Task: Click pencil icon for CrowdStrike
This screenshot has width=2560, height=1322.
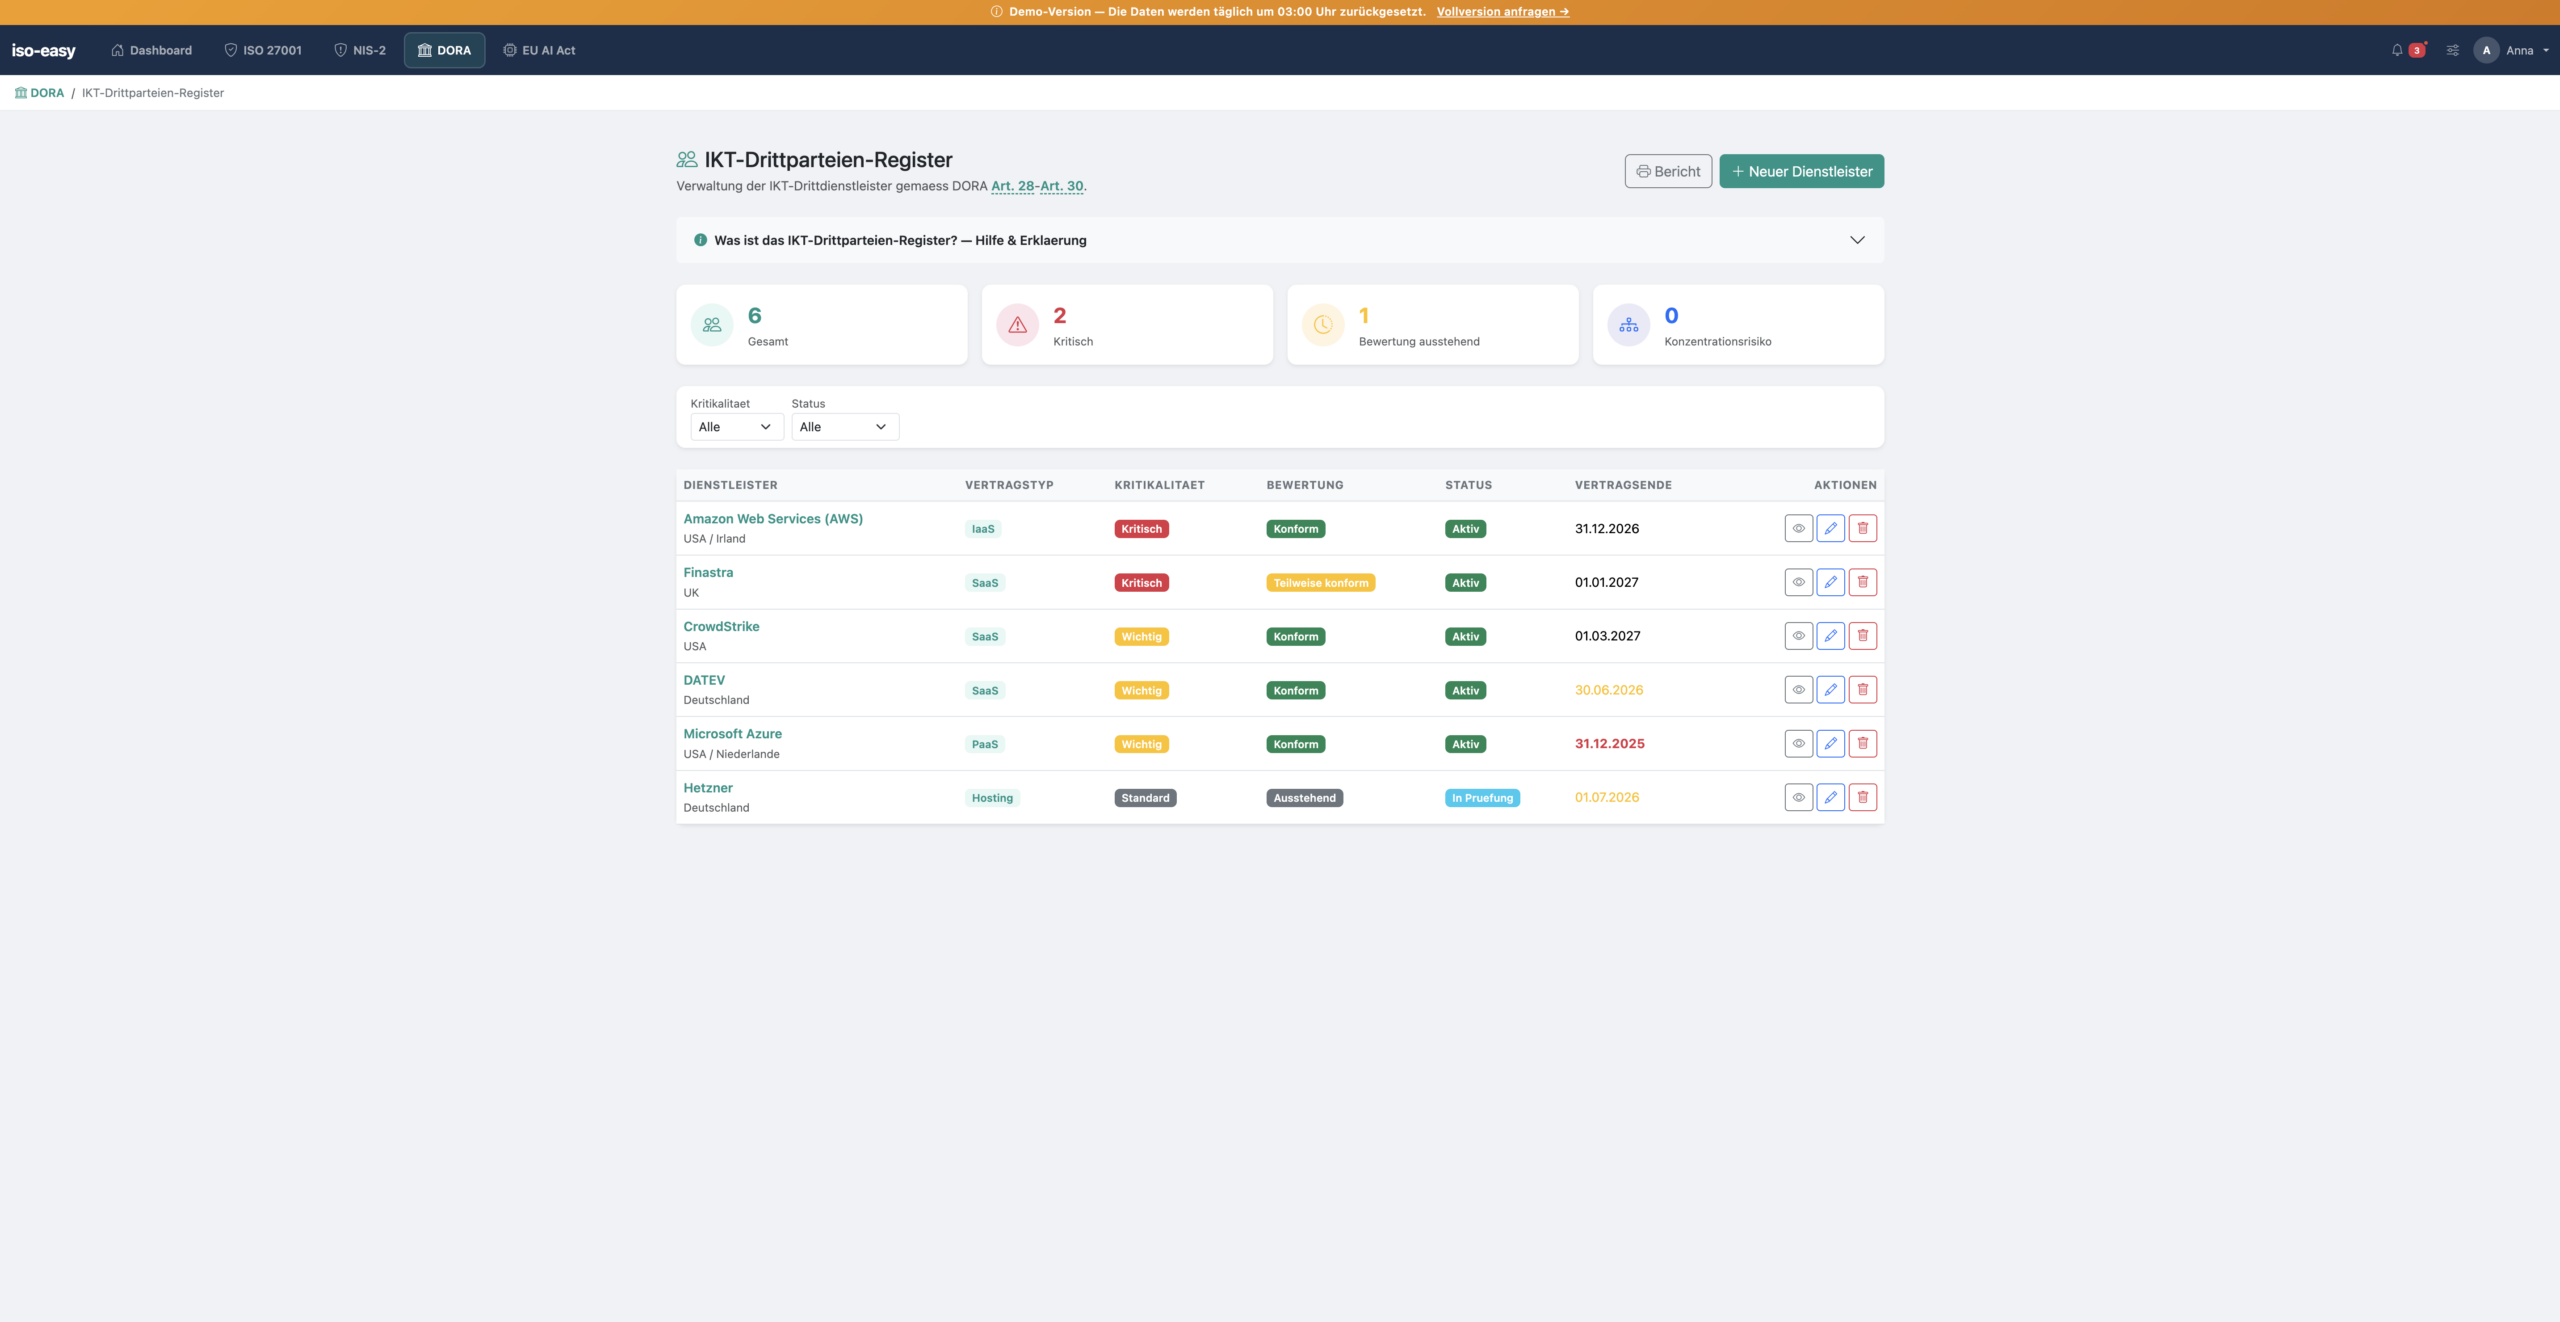Action: coord(1830,636)
